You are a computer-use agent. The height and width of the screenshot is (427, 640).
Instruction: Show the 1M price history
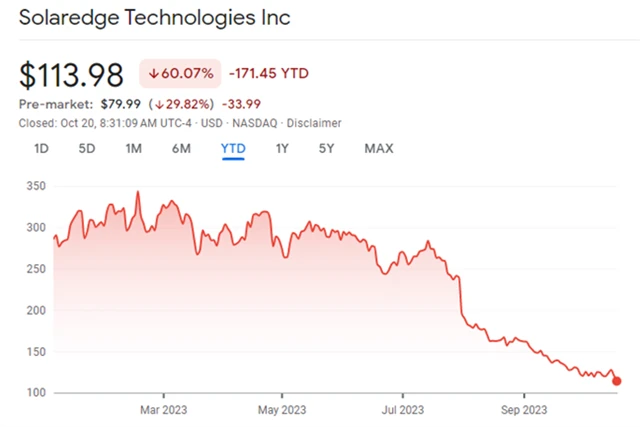click(x=133, y=148)
